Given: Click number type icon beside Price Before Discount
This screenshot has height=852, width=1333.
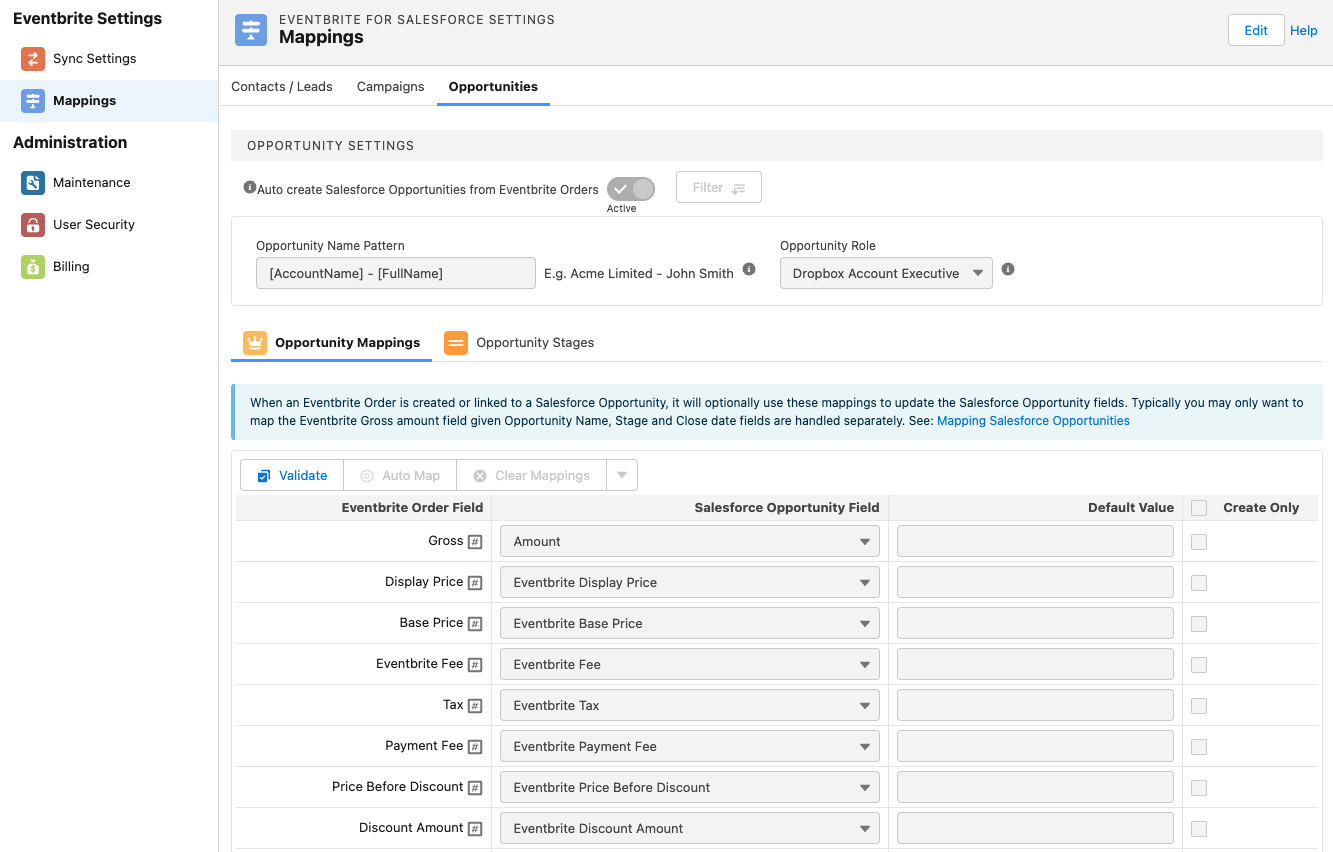Looking at the screenshot, I should (475, 788).
